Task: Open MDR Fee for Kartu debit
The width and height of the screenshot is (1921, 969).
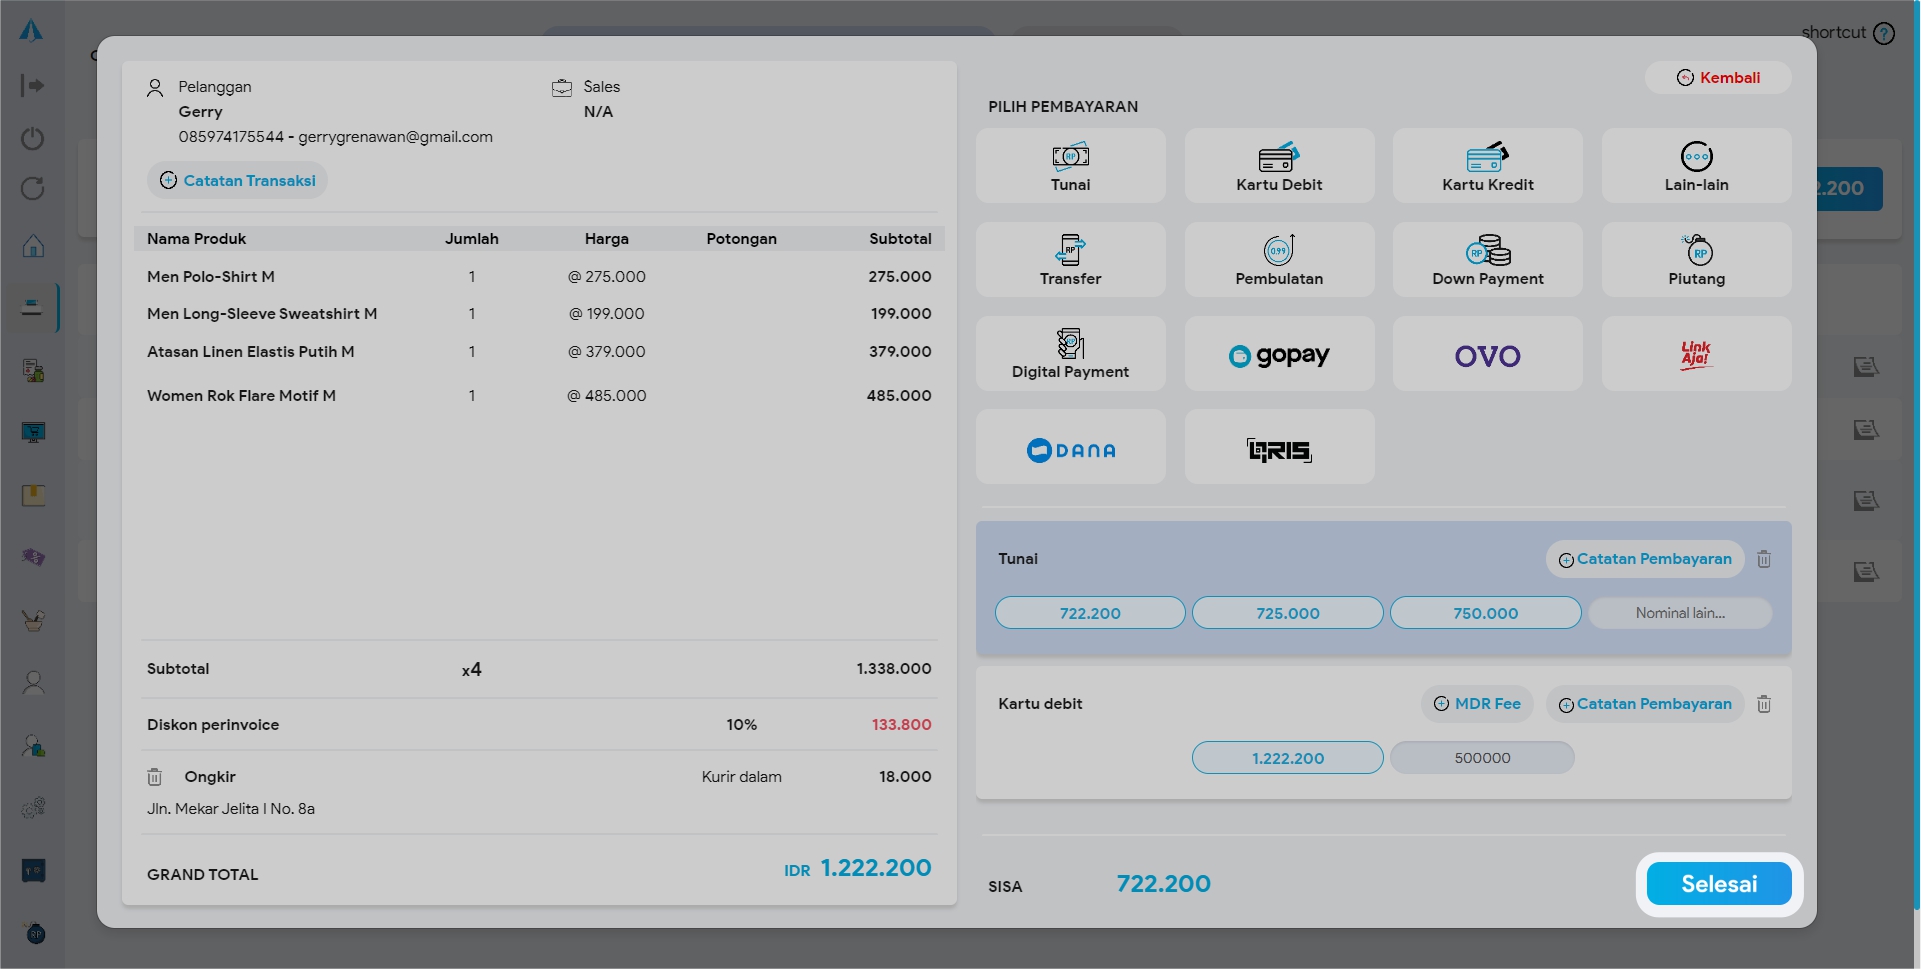Action: pyautogui.click(x=1476, y=704)
